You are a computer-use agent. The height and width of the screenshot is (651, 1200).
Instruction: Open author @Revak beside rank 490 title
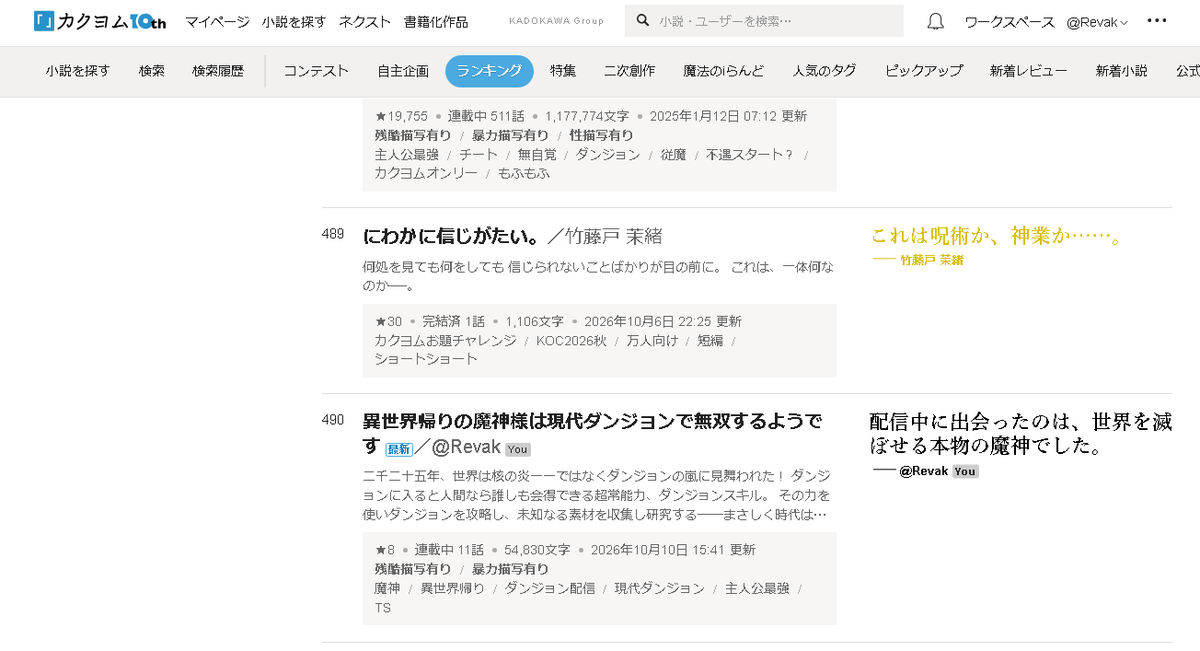466,448
